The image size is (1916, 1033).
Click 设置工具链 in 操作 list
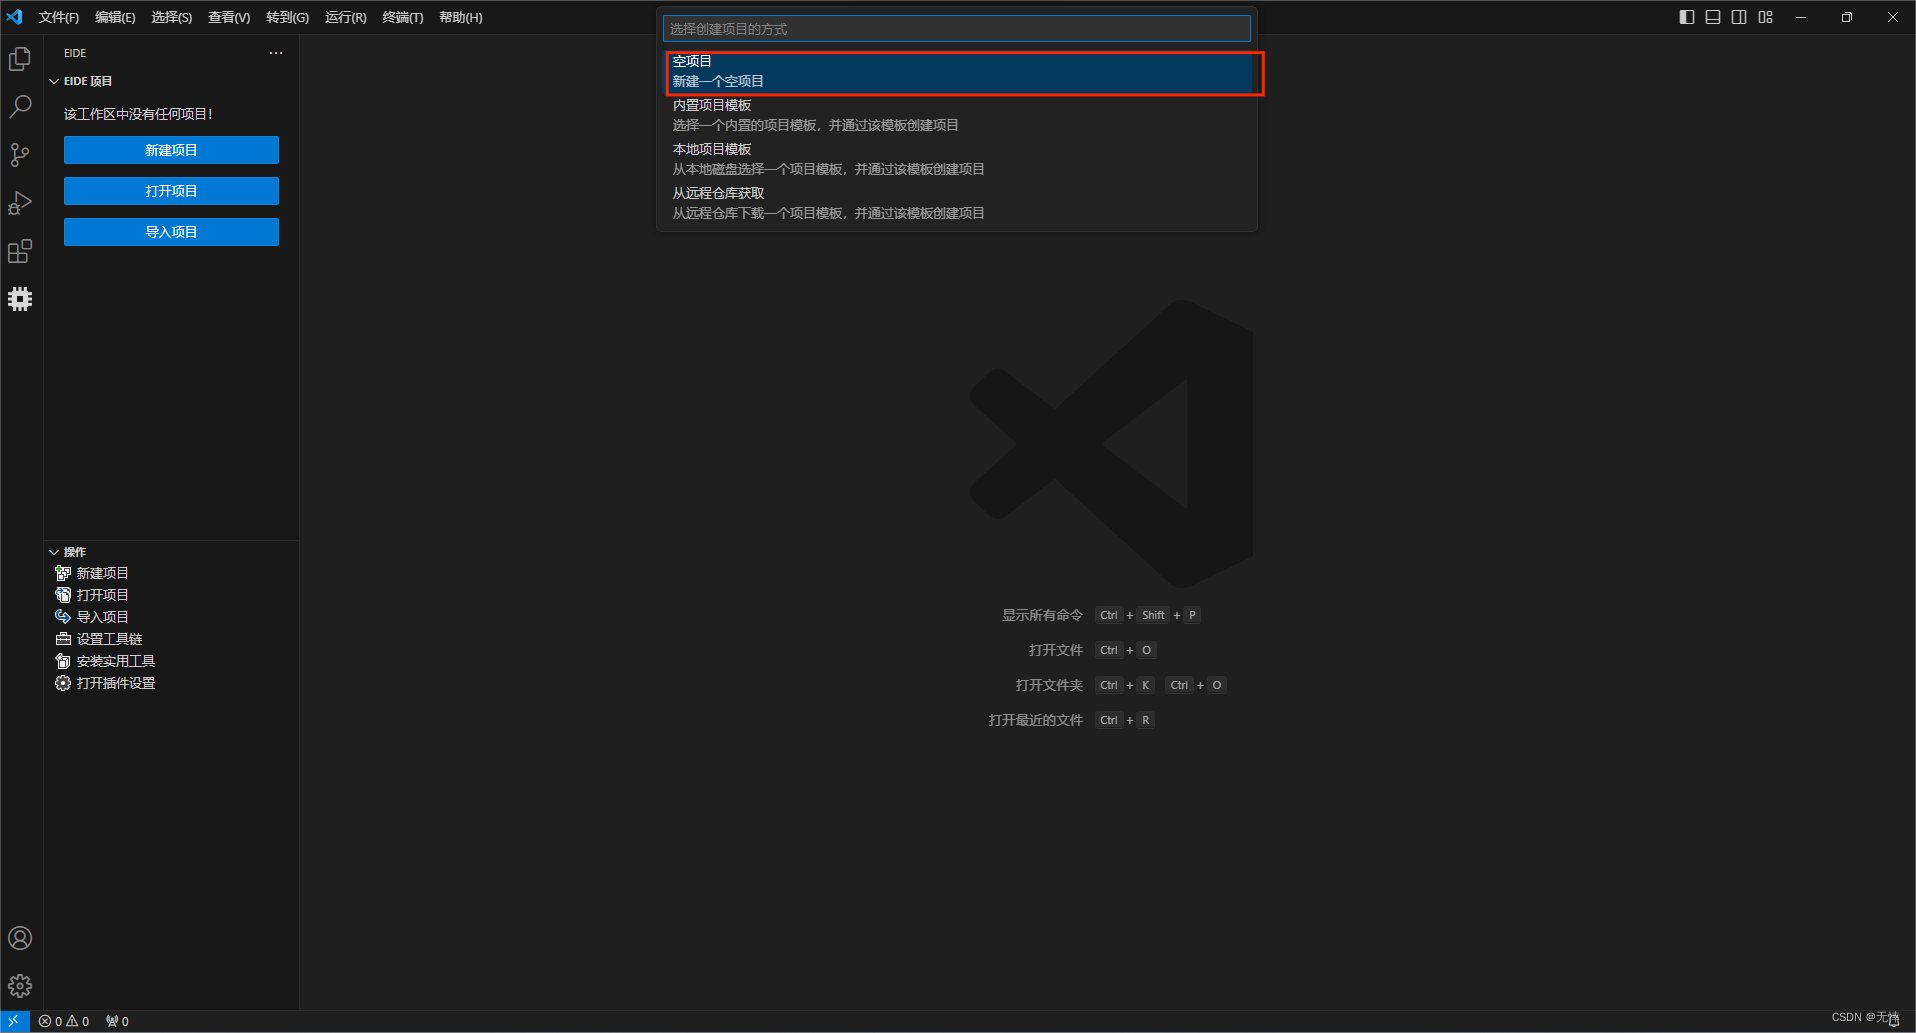click(x=110, y=639)
